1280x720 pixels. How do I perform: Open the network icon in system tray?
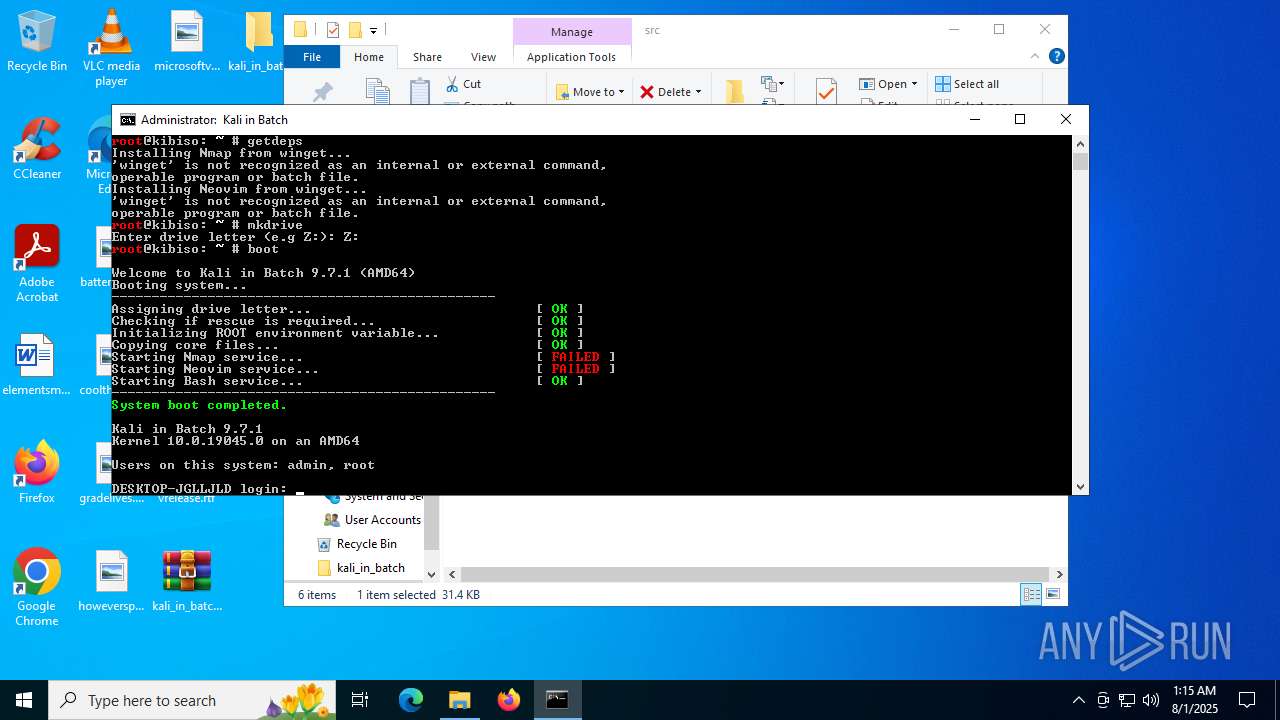point(1127,700)
